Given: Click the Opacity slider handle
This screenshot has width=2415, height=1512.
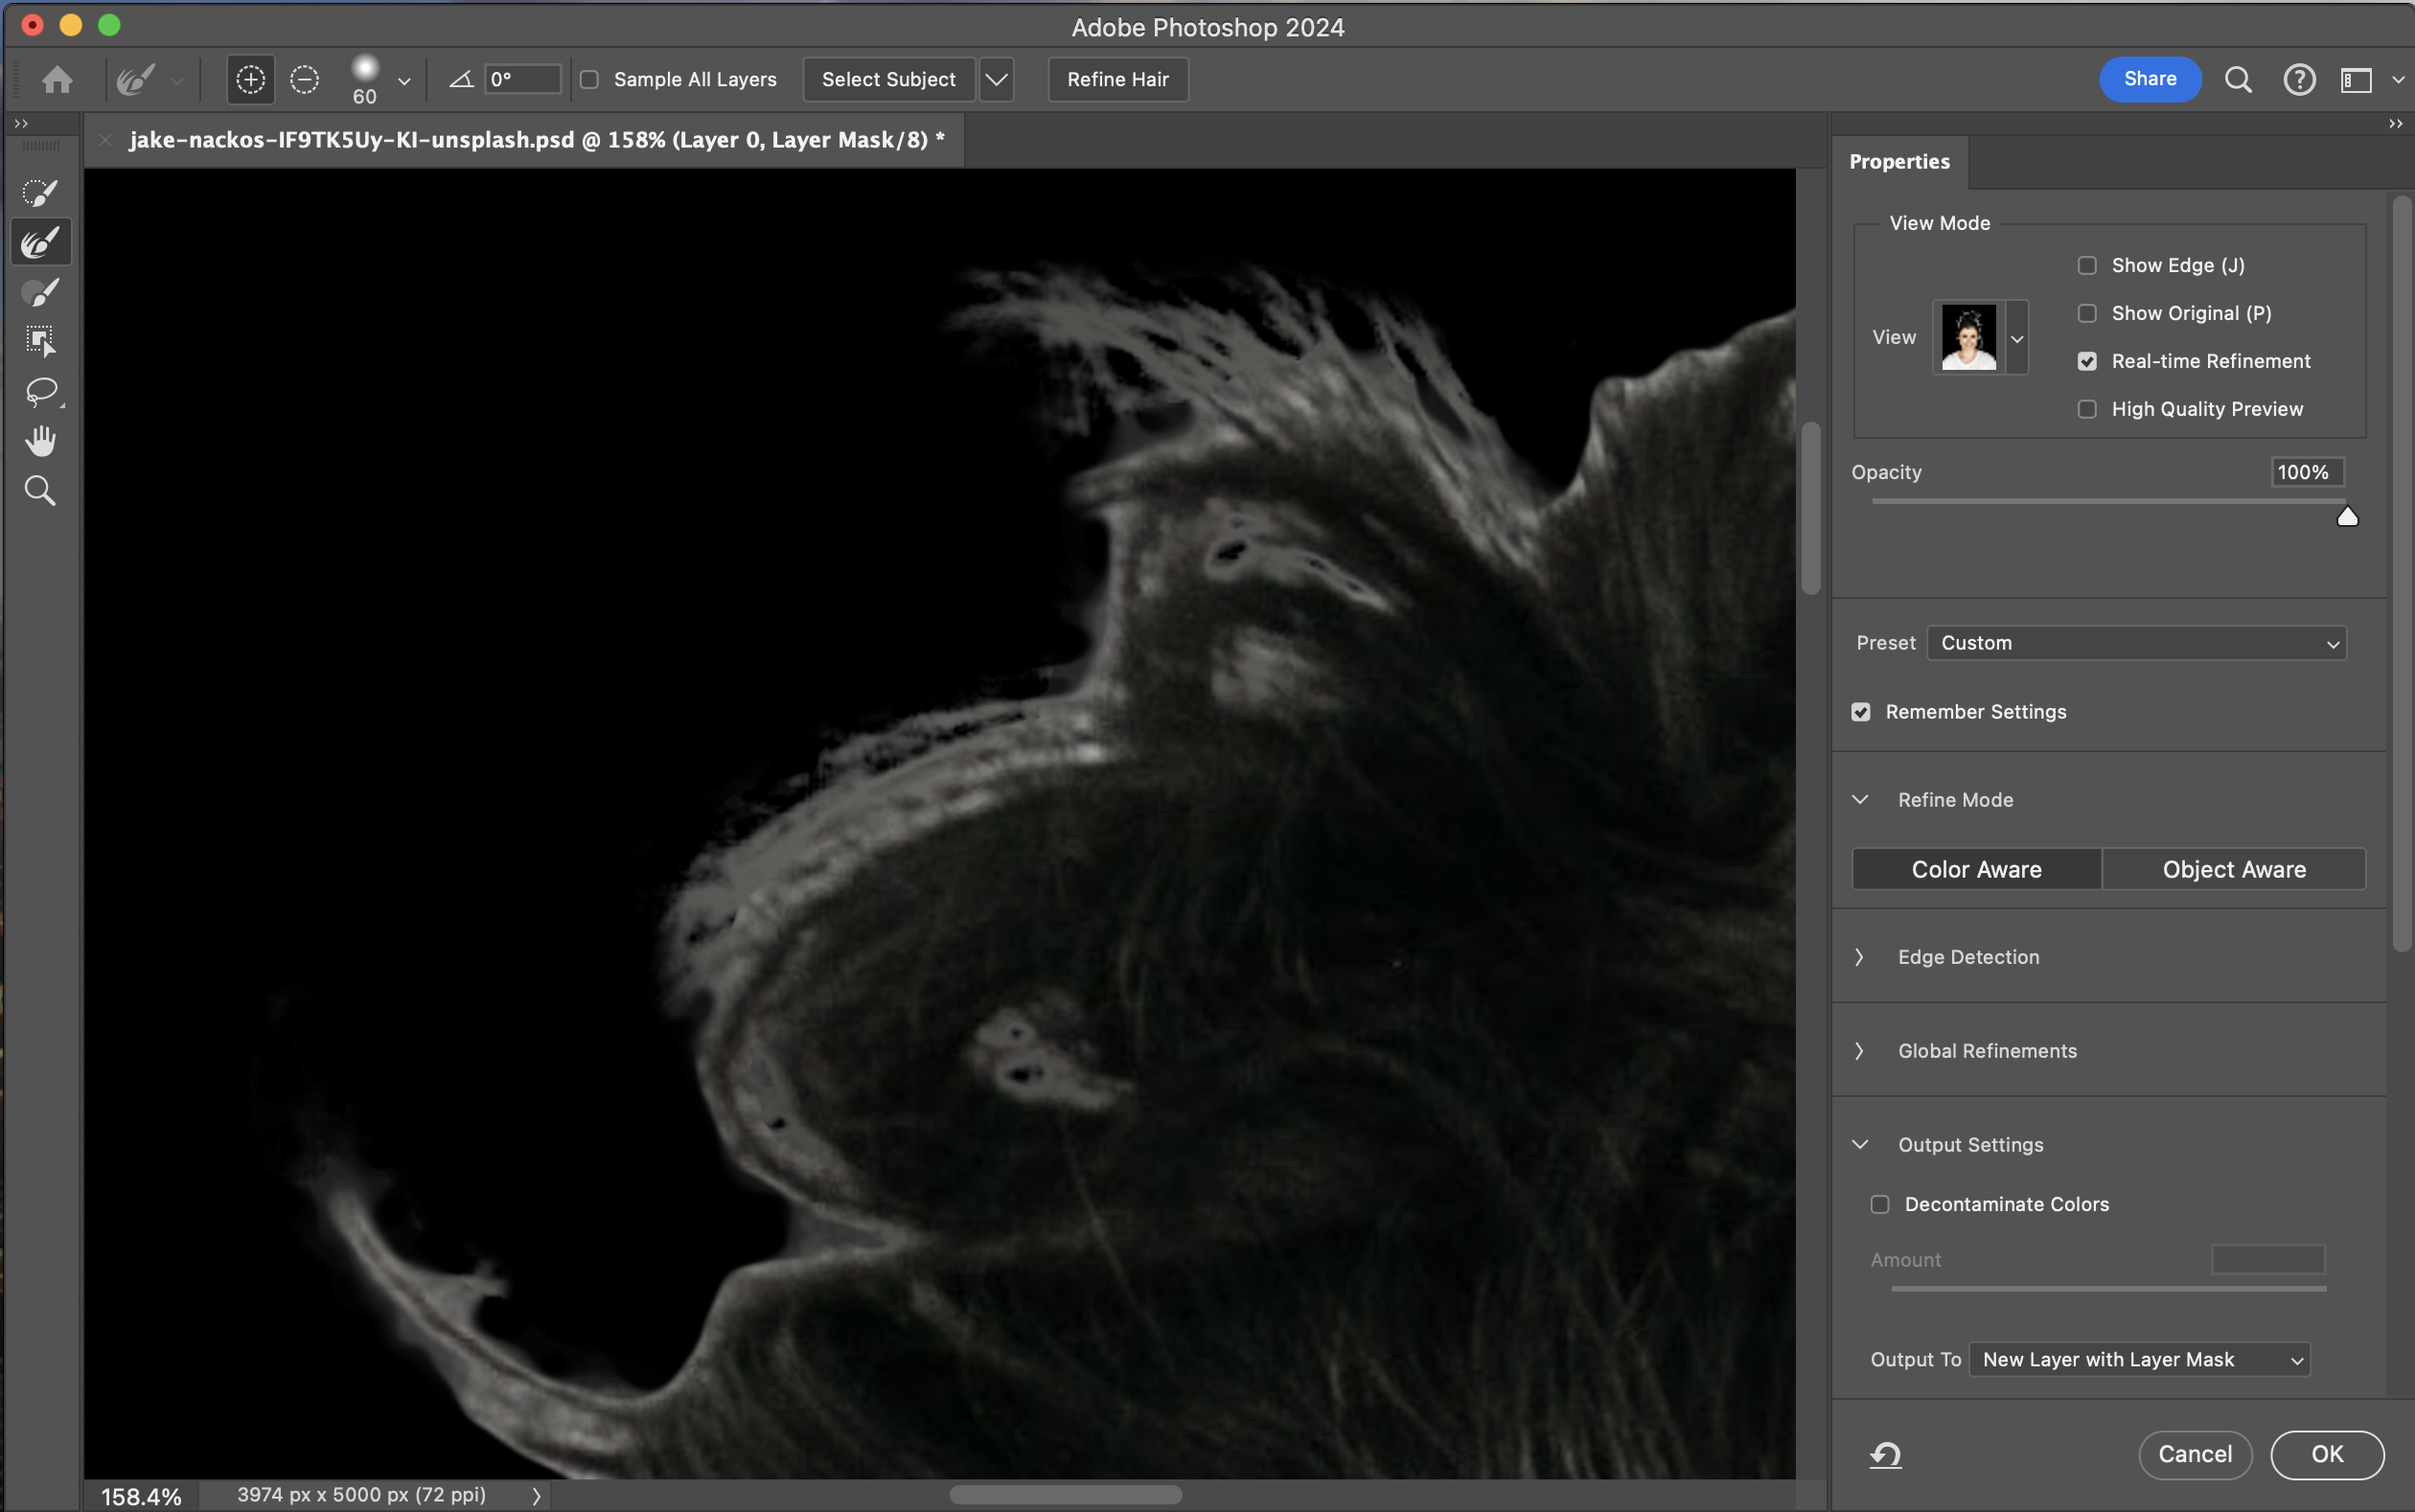Looking at the screenshot, I should coord(2347,517).
